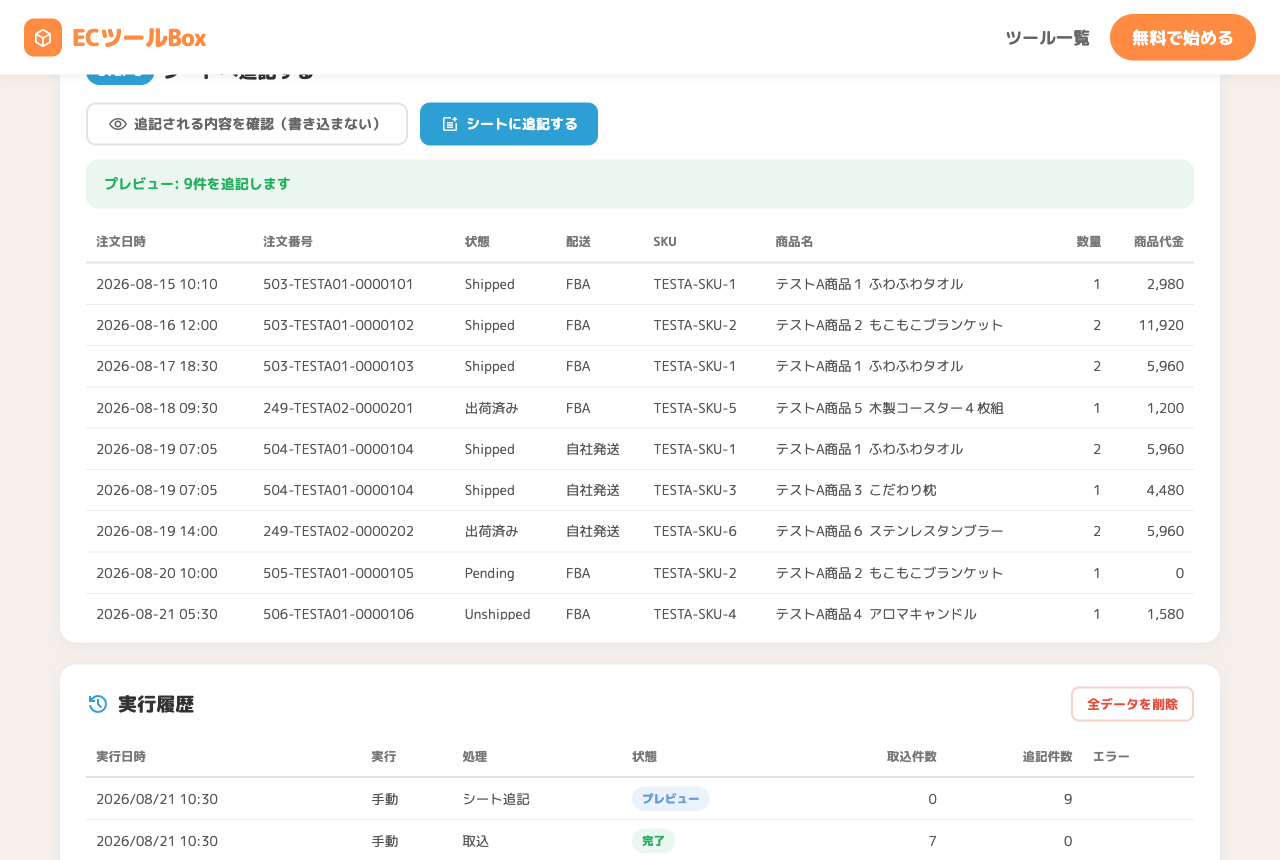The height and width of the screenshot is (860, 1280).
Task: Click product テストA商品５ 木製コースター４枚組
Action: (x=890, y=408)
